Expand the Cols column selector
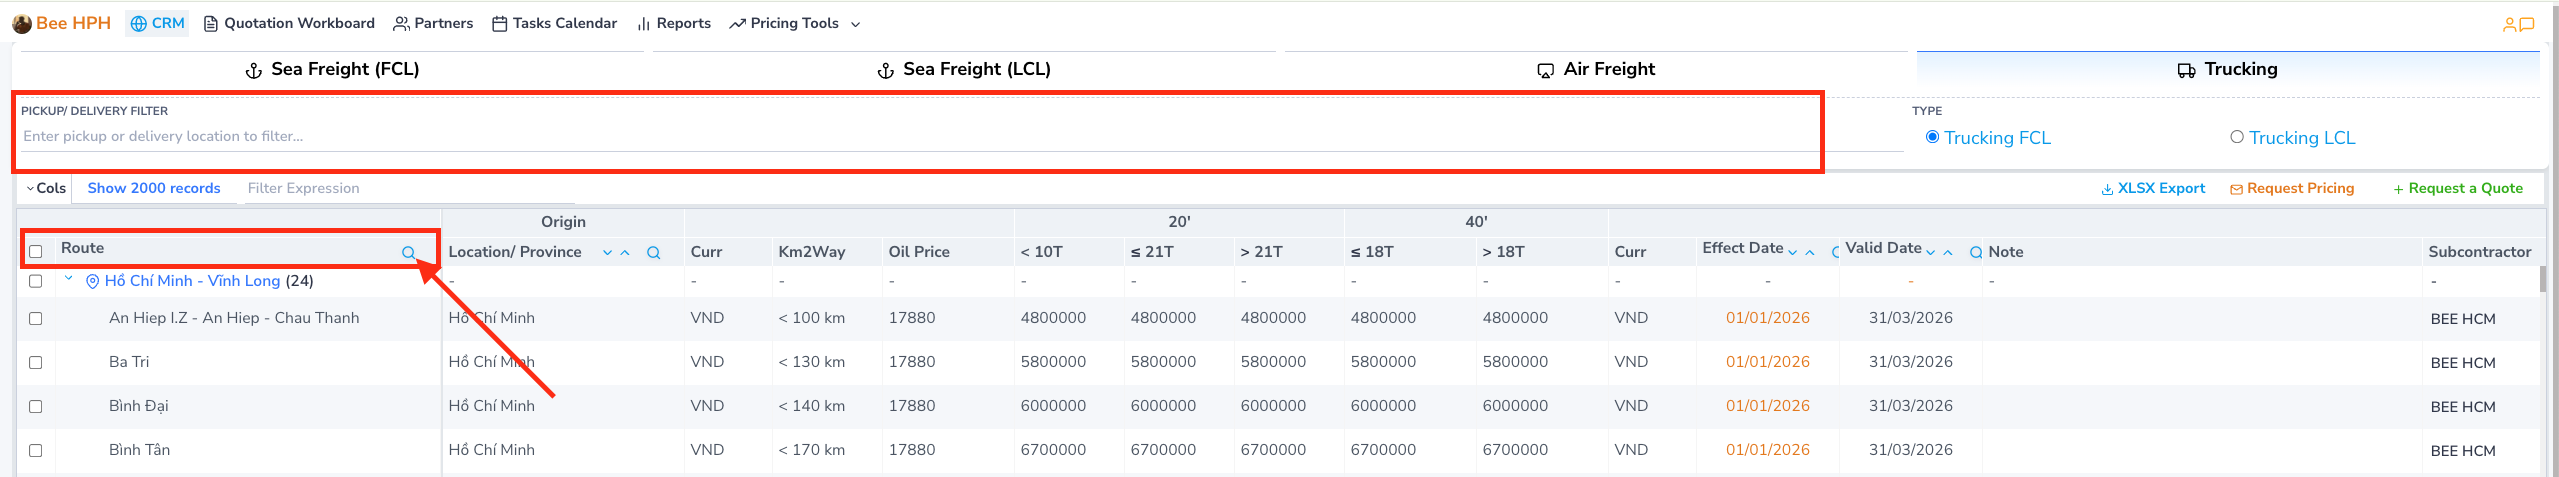The width and height of the screenshot is (2559, 477). coord(46,188)
